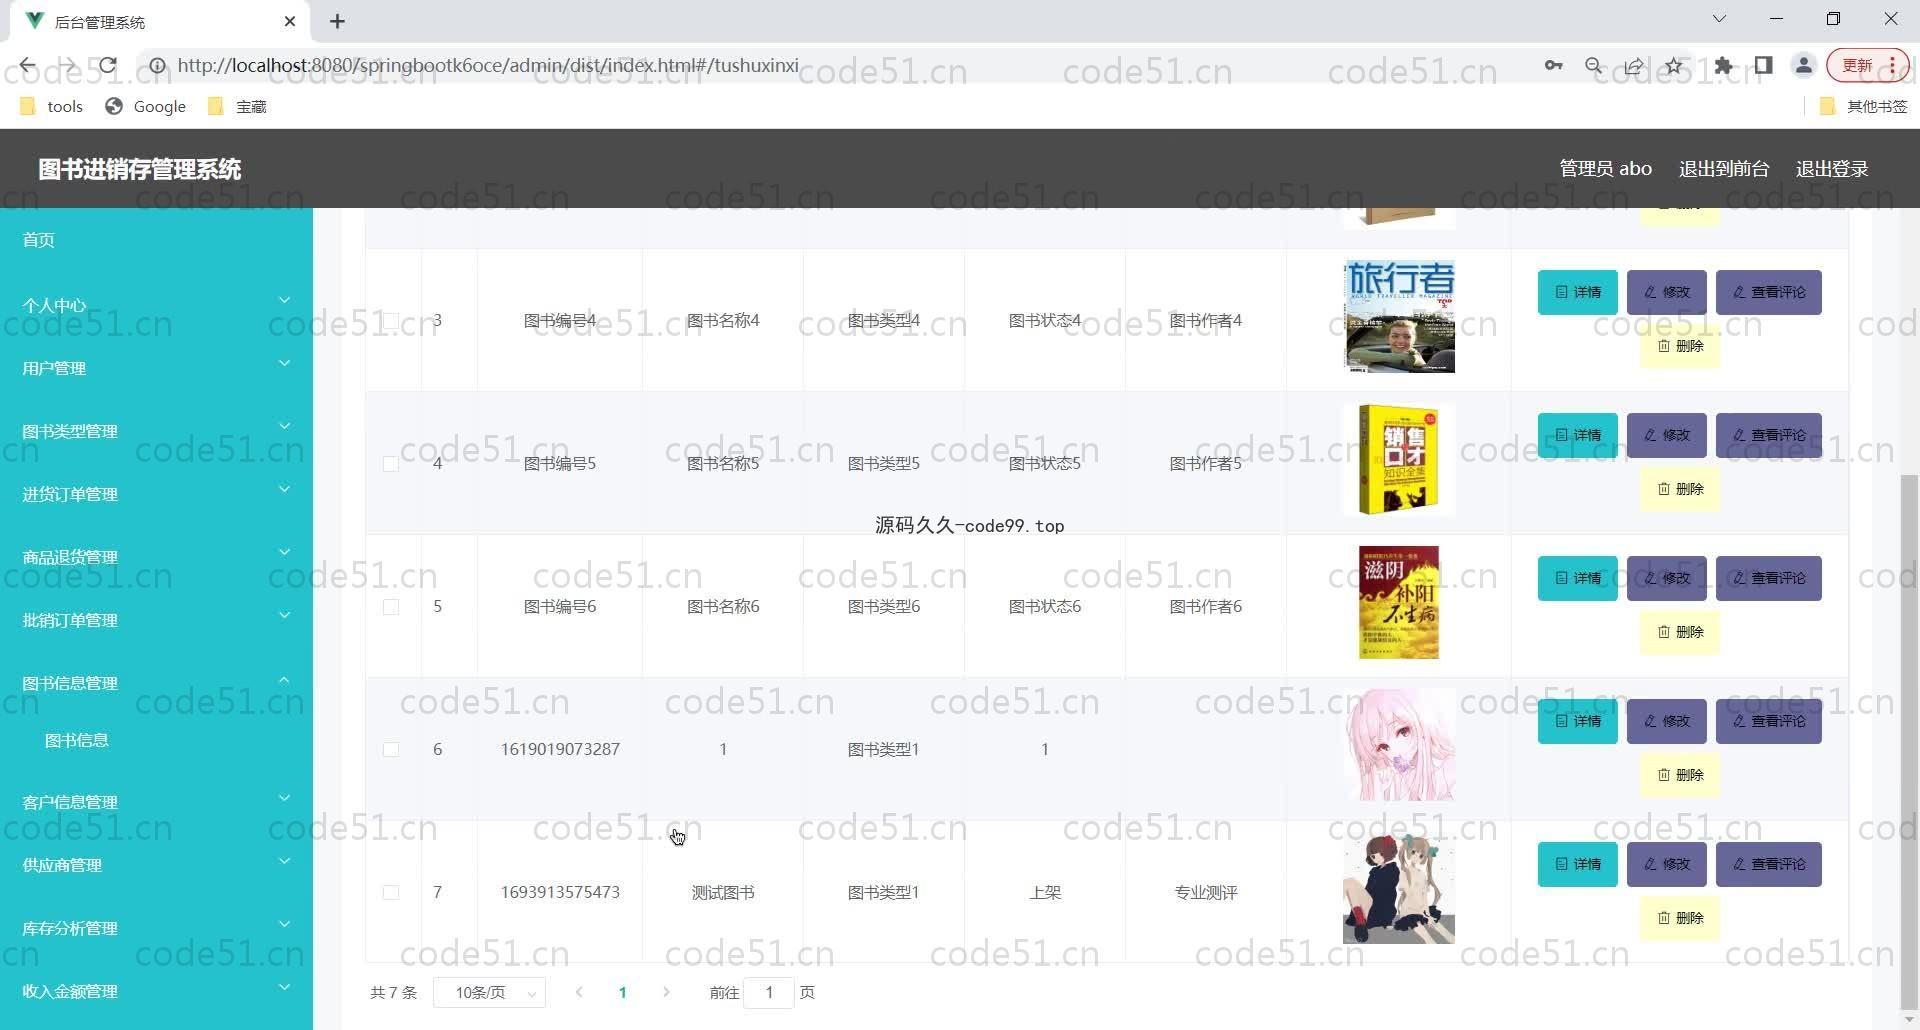The height and width of the screenshot is (1030, 1920).
Task: Click 删除 for 图书名称6
Action: [1679, 632]
